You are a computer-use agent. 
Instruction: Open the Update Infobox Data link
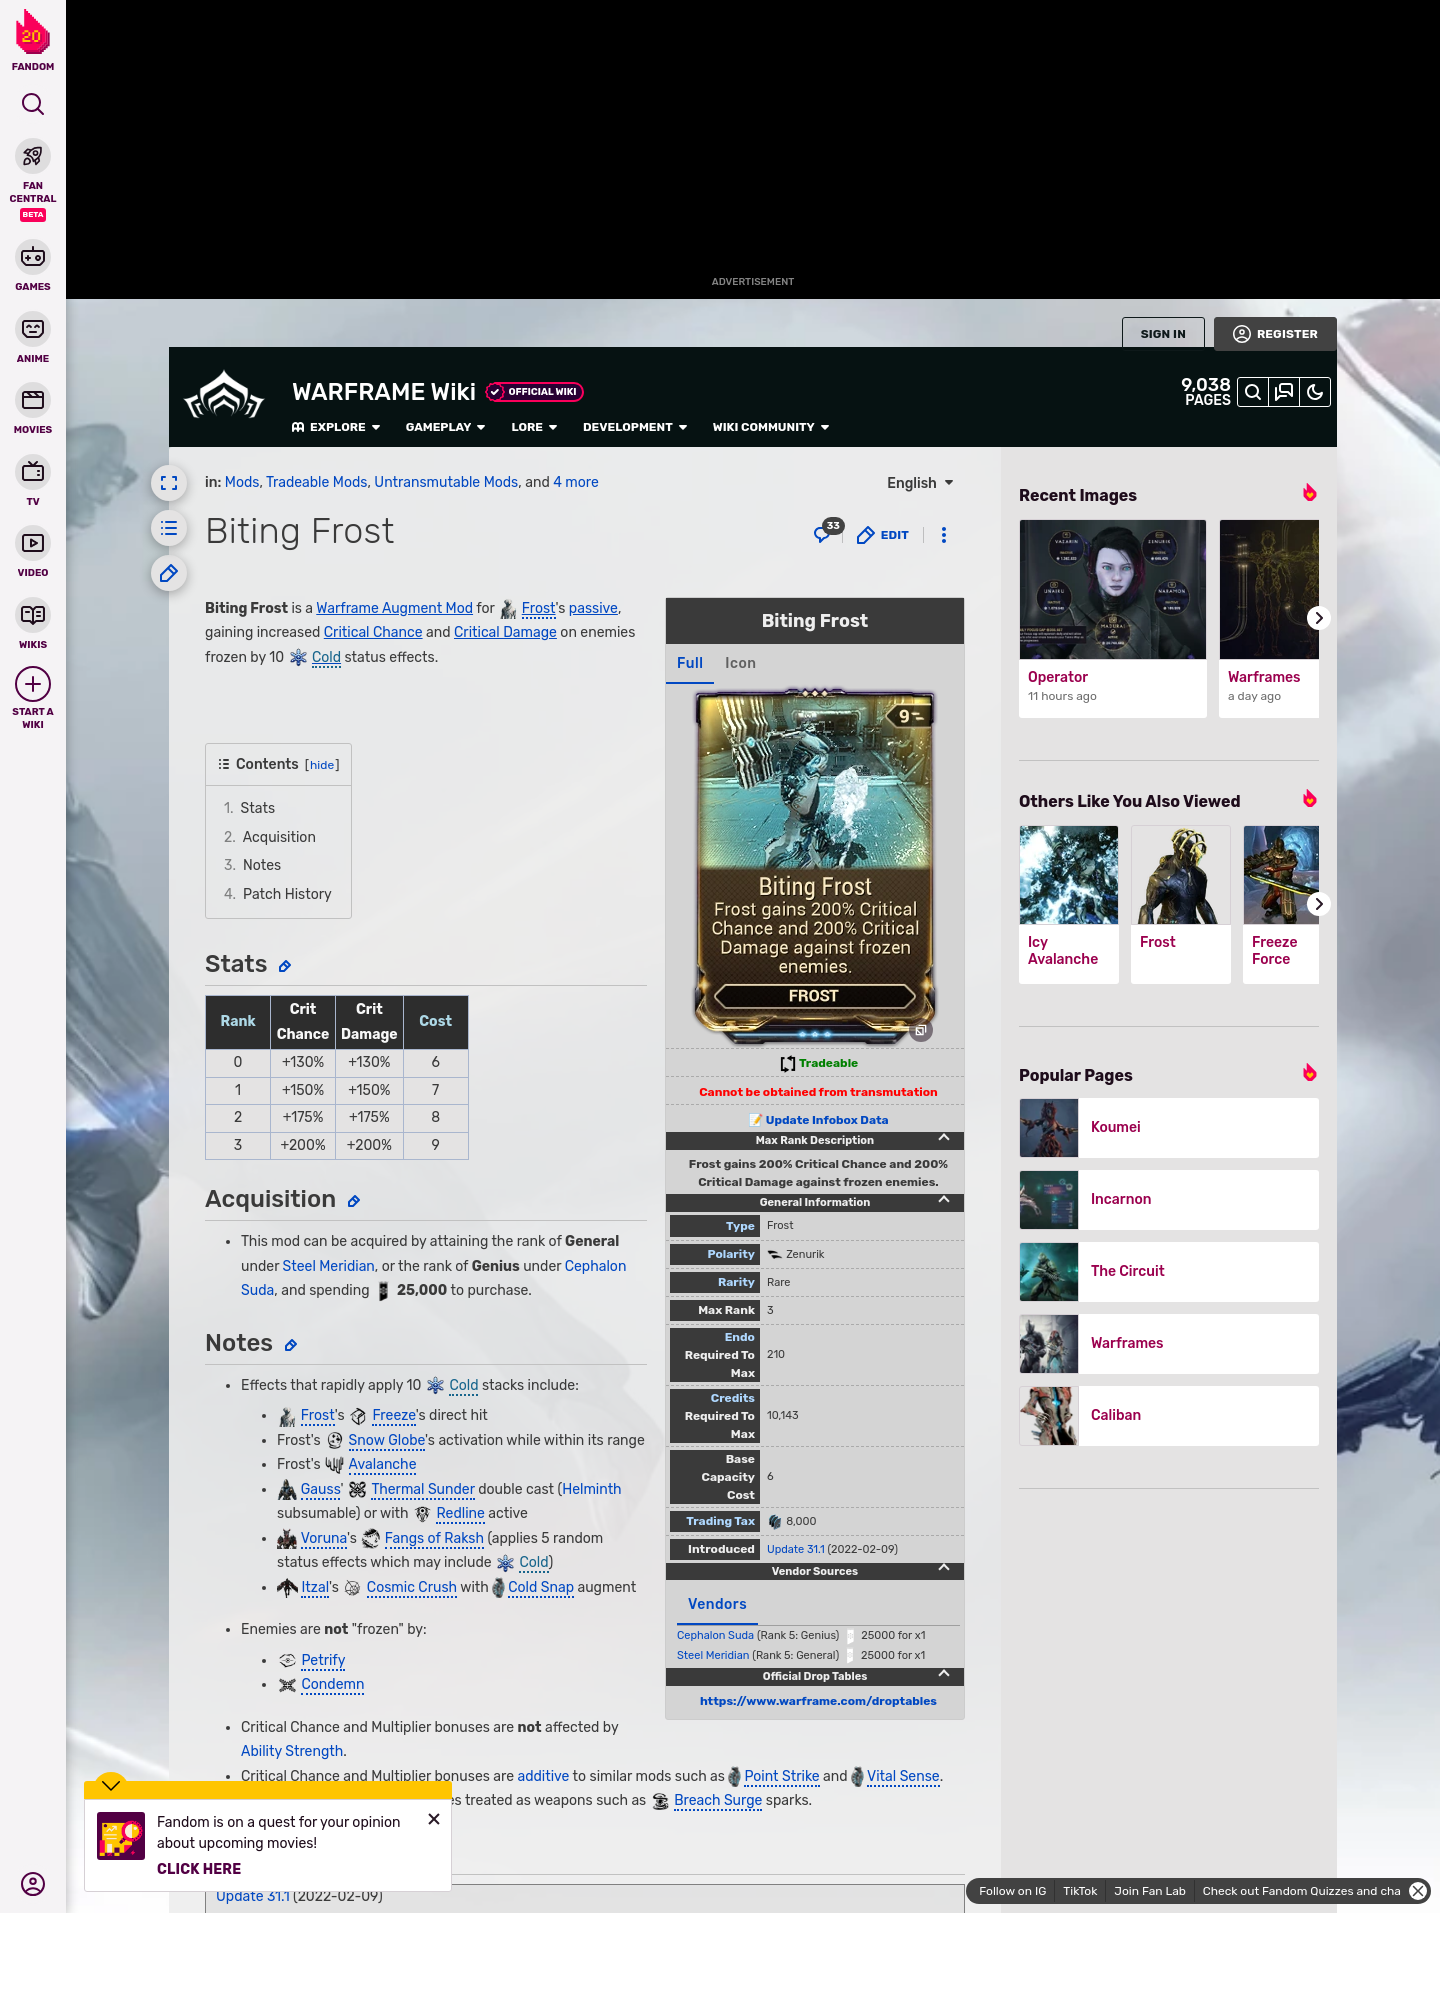(826, 1120)
